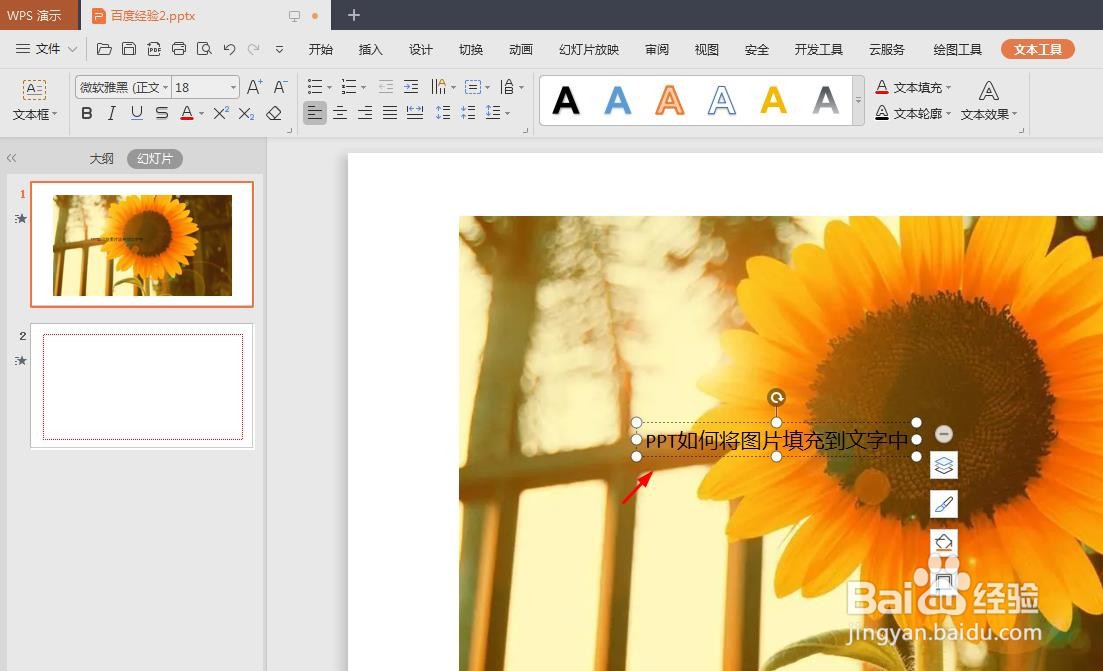Image resolution: width=1103 pixels, height=671 pixels.
Task: Open the bullet list dropdown
Action: pos(329,88)
